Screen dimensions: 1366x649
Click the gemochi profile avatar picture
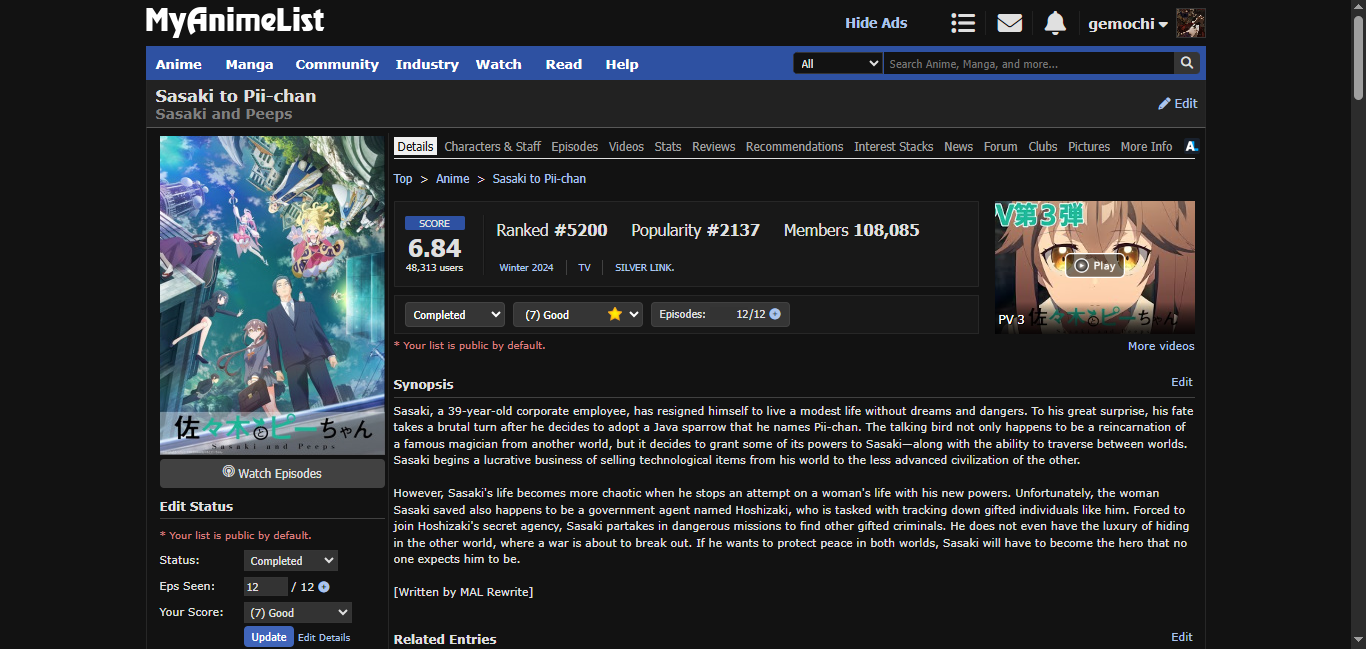point(1190,23)
